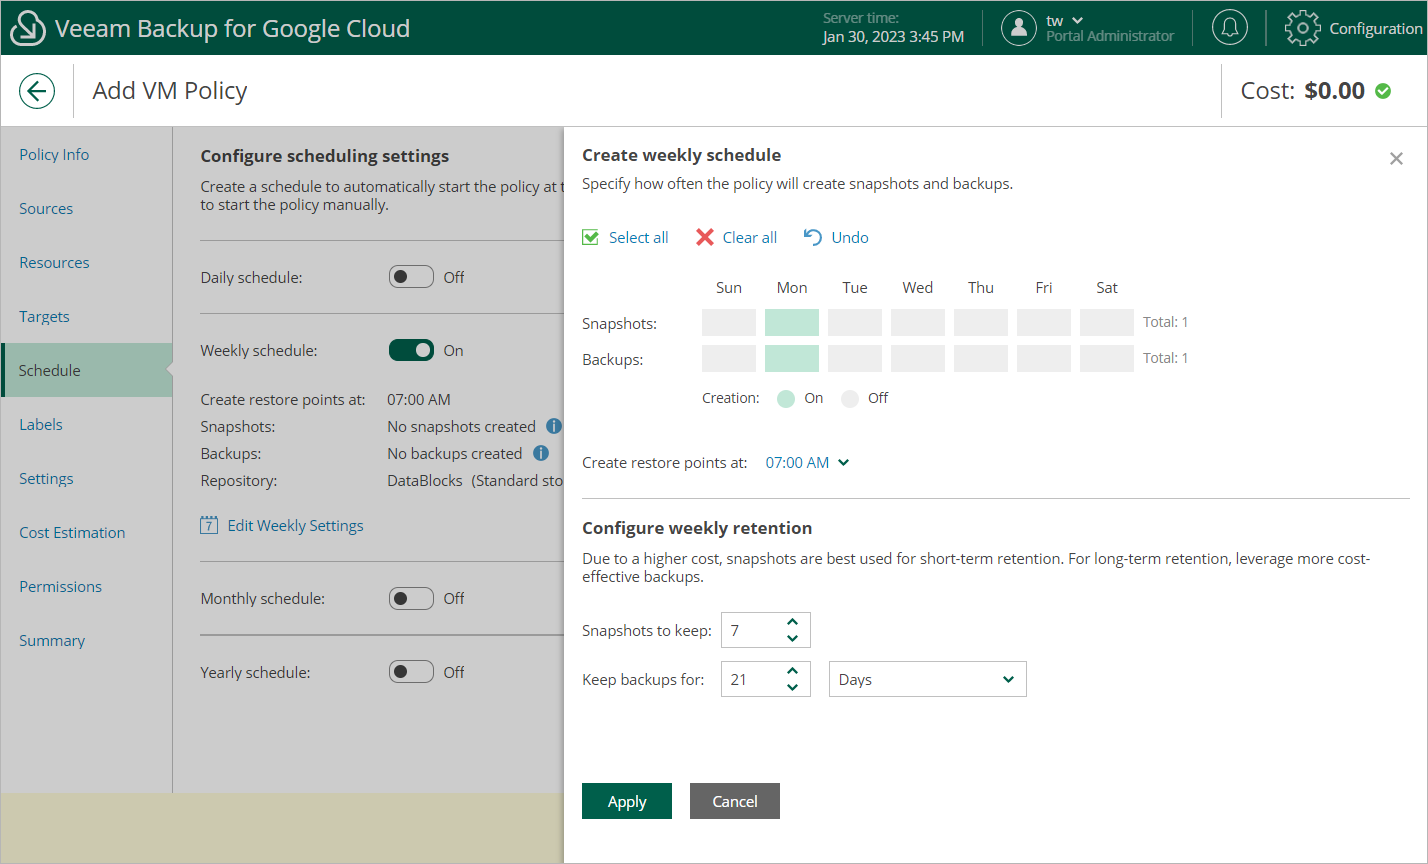Open the 07:00 AM time dropdown
The image size is (1428, 864).
(x=808, y=463)
